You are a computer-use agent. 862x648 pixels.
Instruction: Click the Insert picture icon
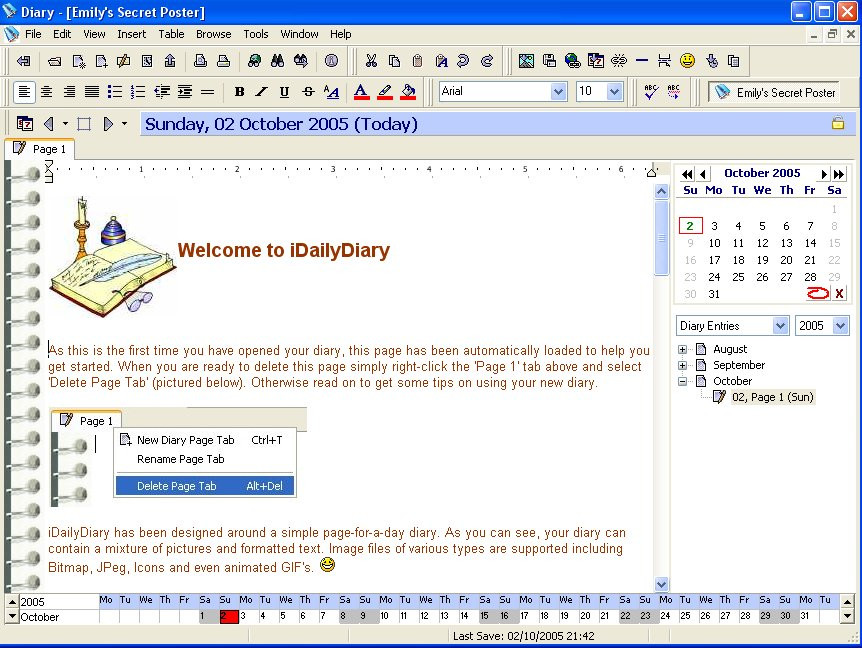click(526, 61)
